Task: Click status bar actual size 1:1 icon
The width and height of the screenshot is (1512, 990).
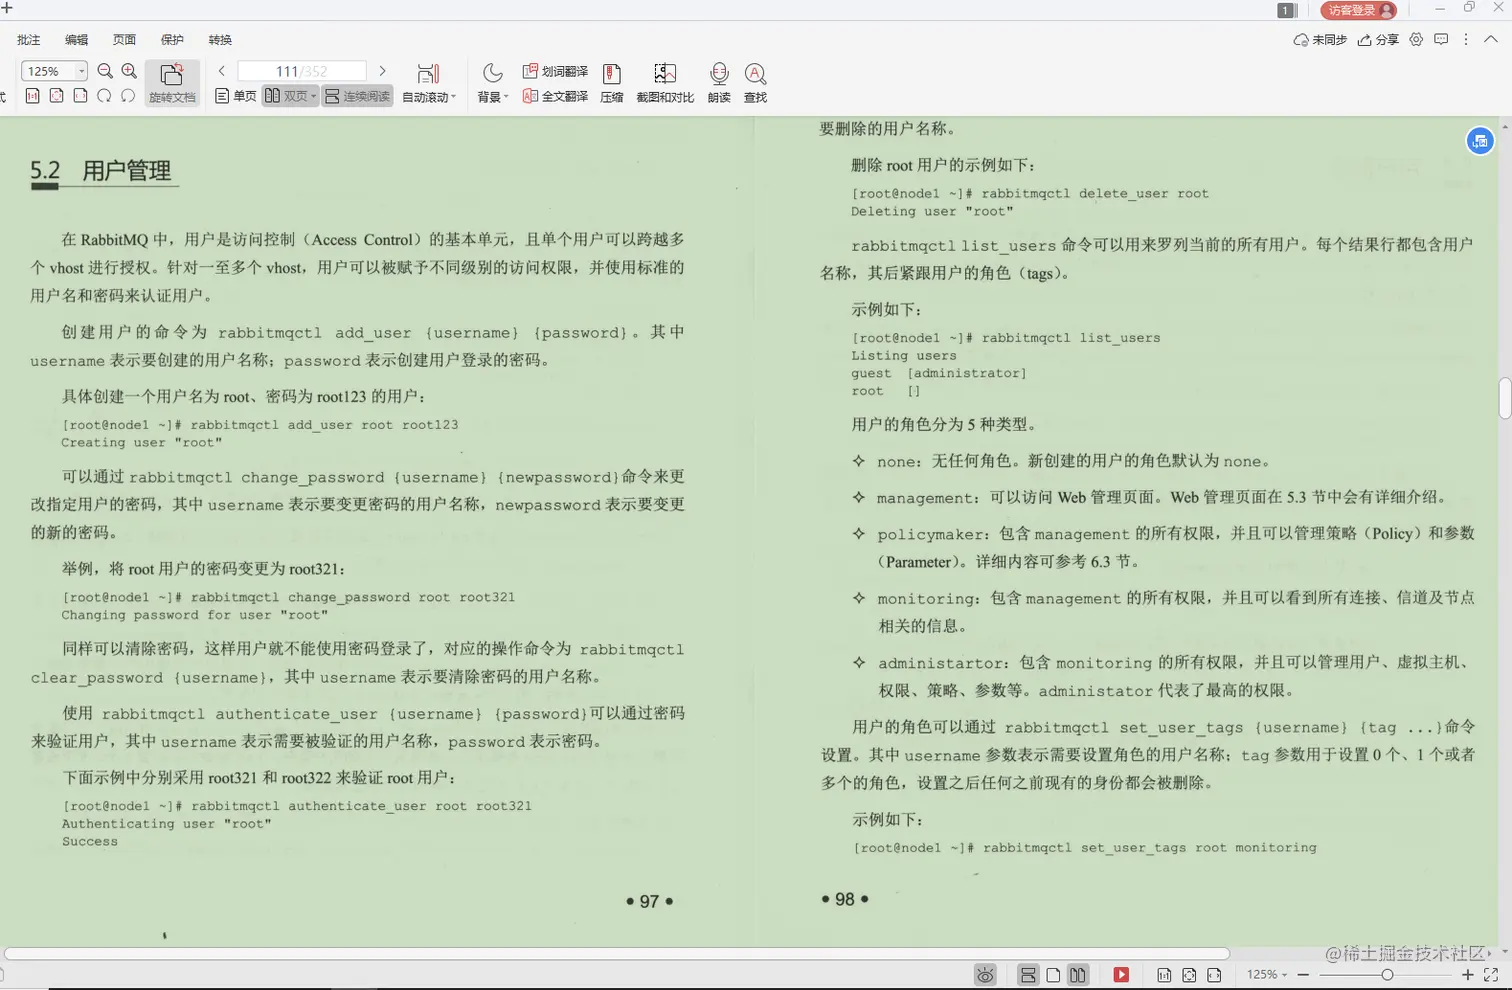Action: 1164,975
